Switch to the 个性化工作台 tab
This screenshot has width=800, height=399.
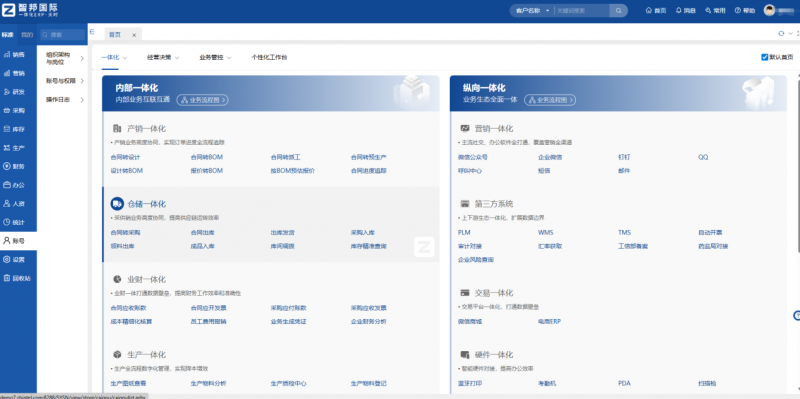(x=269, y=58)
